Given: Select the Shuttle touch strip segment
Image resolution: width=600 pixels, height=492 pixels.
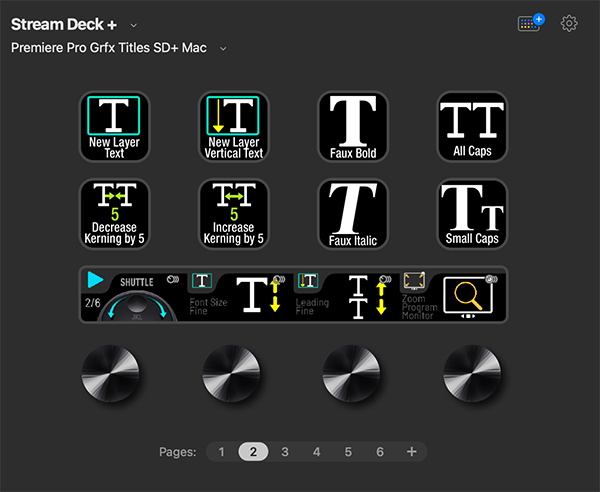Looking at the screenshot, I should [x=134, y=295].
